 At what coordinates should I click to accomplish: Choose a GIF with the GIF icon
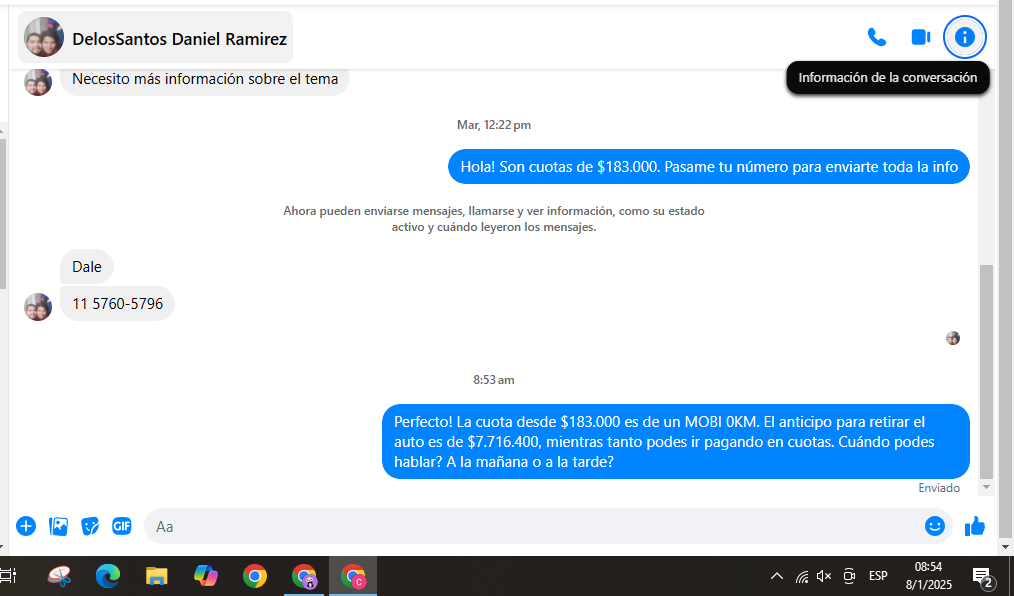[122, 526]
